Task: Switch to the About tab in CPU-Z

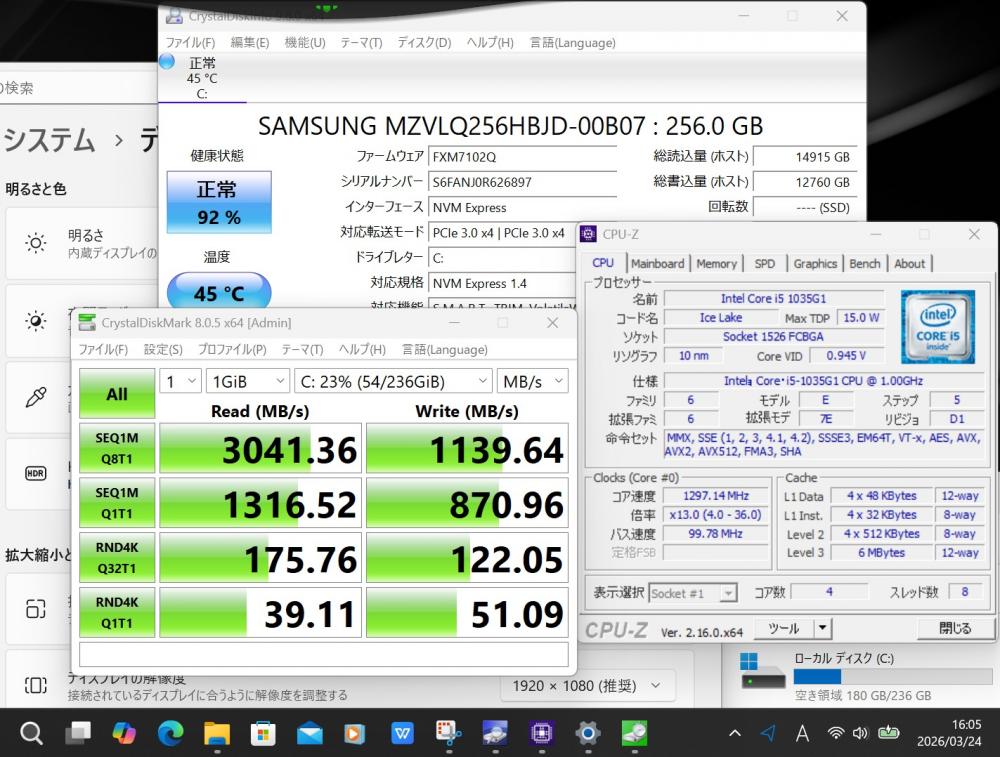Action: (x=909, y=263)
